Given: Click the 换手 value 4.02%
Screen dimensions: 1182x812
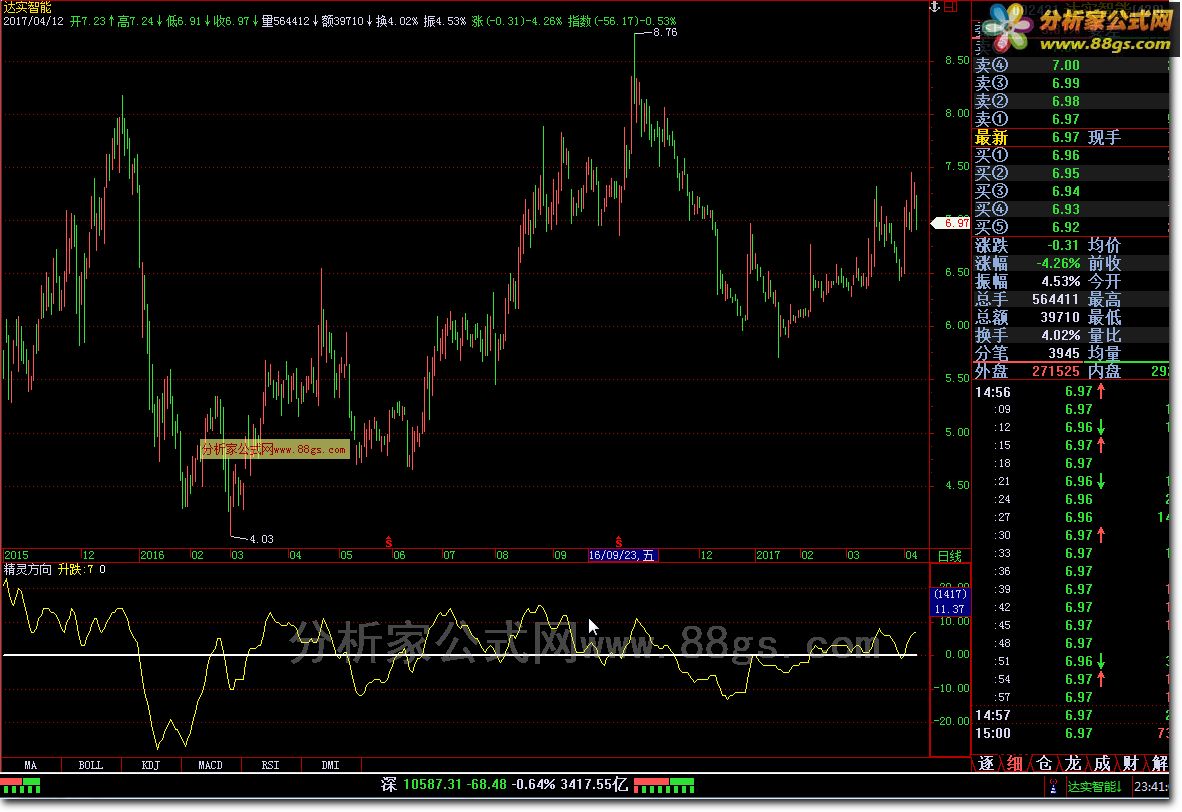Looking at the screenshot, I should click(x=1061, y=336).
